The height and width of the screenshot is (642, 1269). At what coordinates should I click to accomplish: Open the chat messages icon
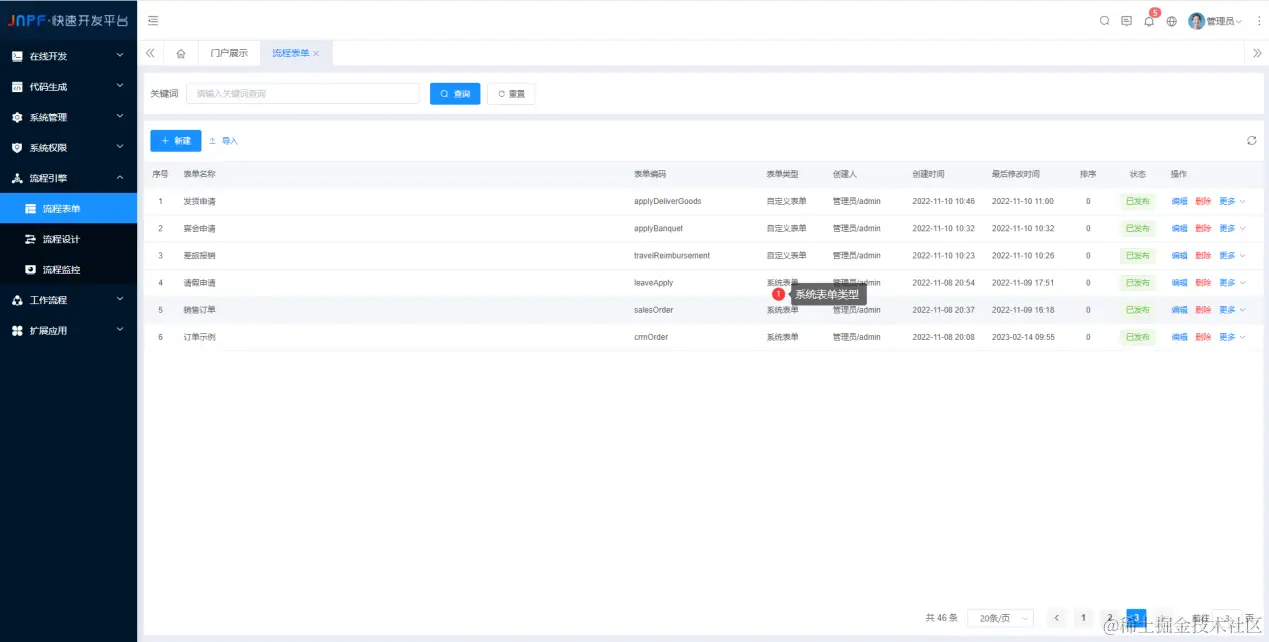1126,20
